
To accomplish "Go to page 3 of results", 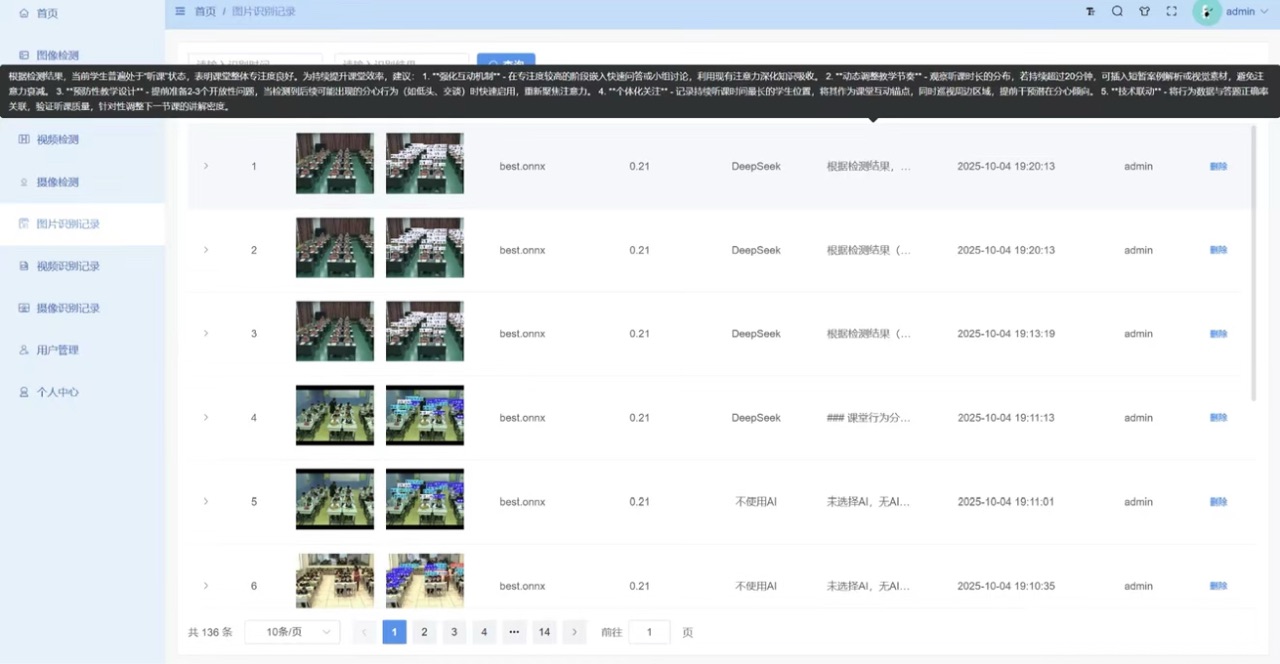I will [x=454, y=632].
